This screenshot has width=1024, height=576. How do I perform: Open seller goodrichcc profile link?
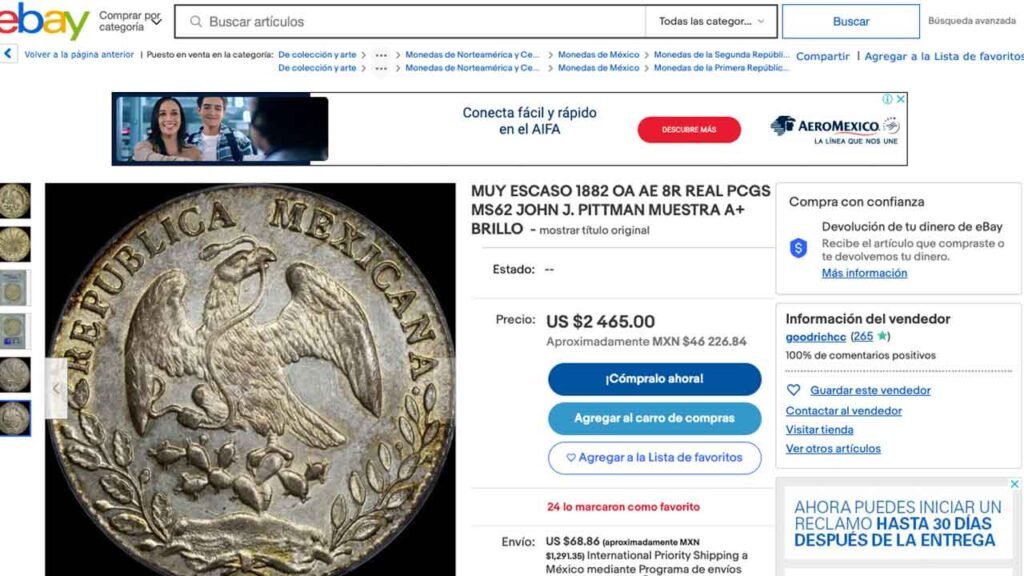[x=816, y=337]
